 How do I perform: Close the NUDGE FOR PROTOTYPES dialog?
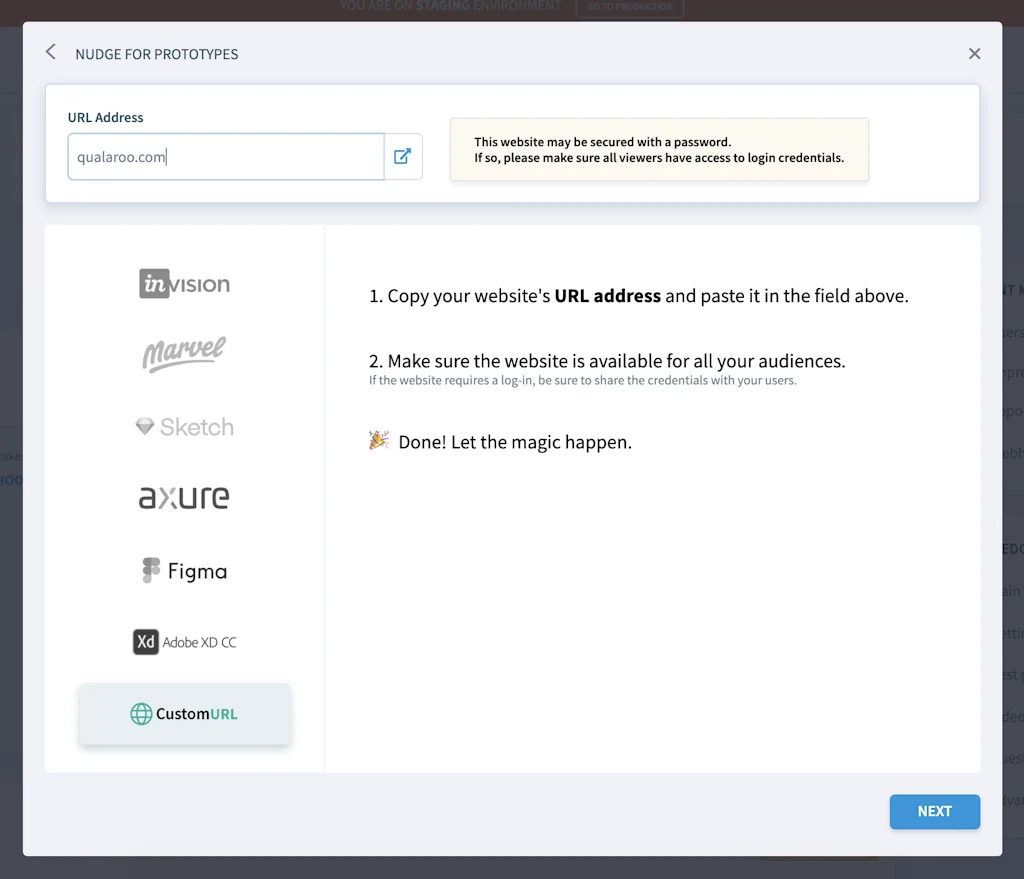974,53
